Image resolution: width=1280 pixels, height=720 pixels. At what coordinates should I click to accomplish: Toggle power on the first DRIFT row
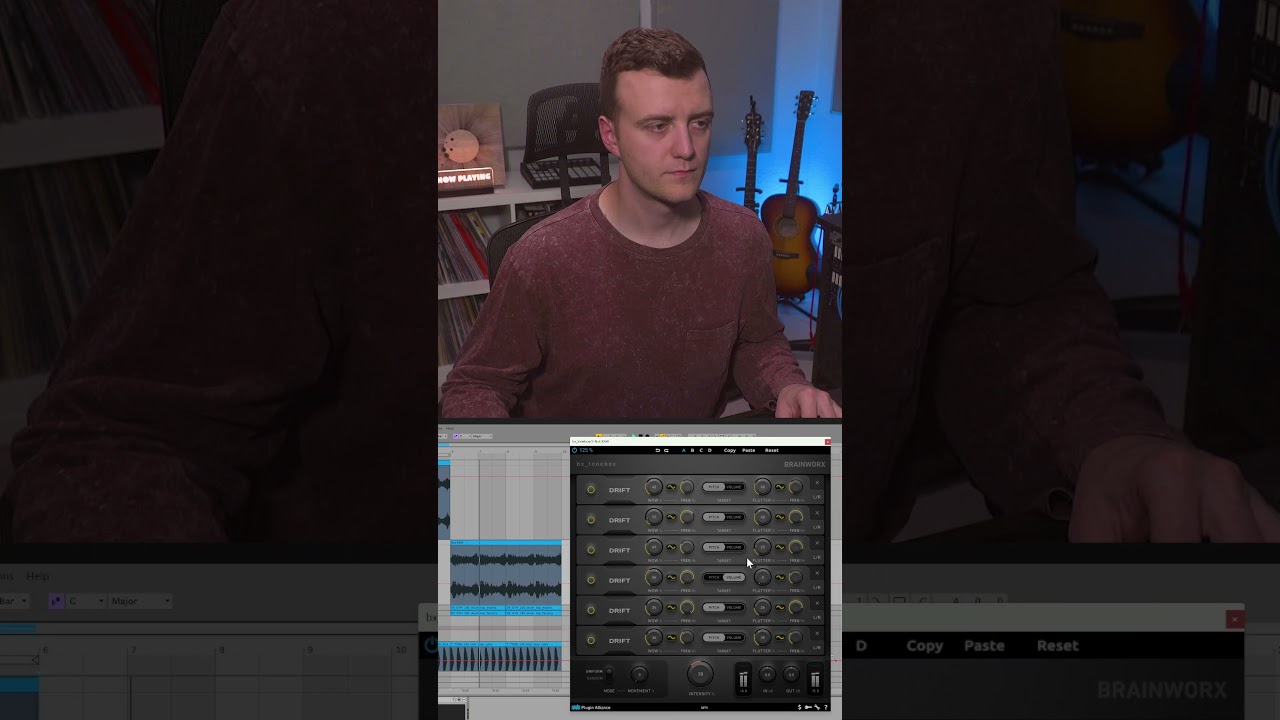[591, 490]
